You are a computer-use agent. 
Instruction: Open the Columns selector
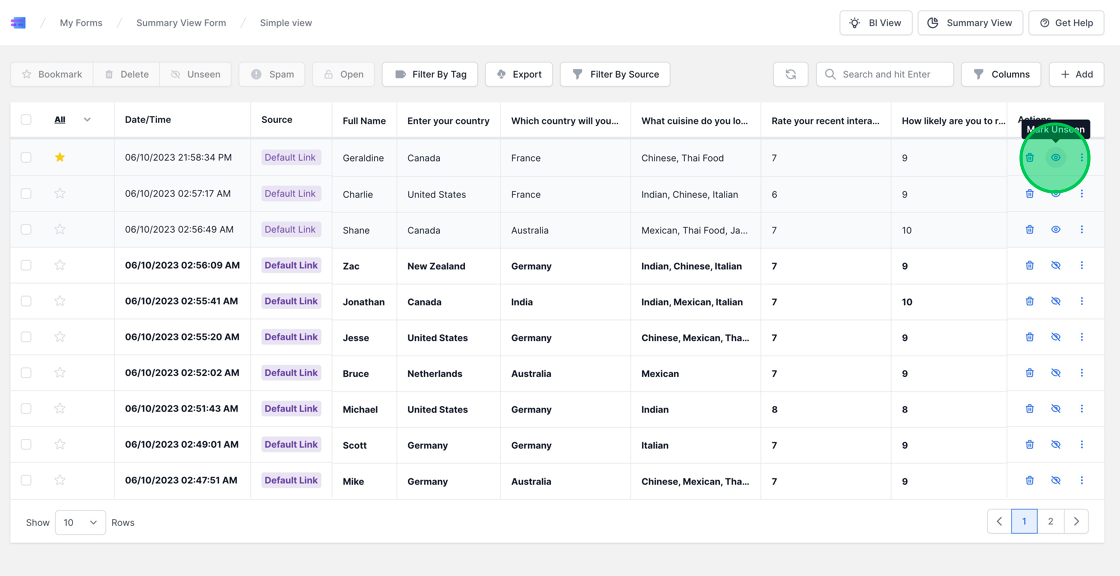pos(1001,74)
